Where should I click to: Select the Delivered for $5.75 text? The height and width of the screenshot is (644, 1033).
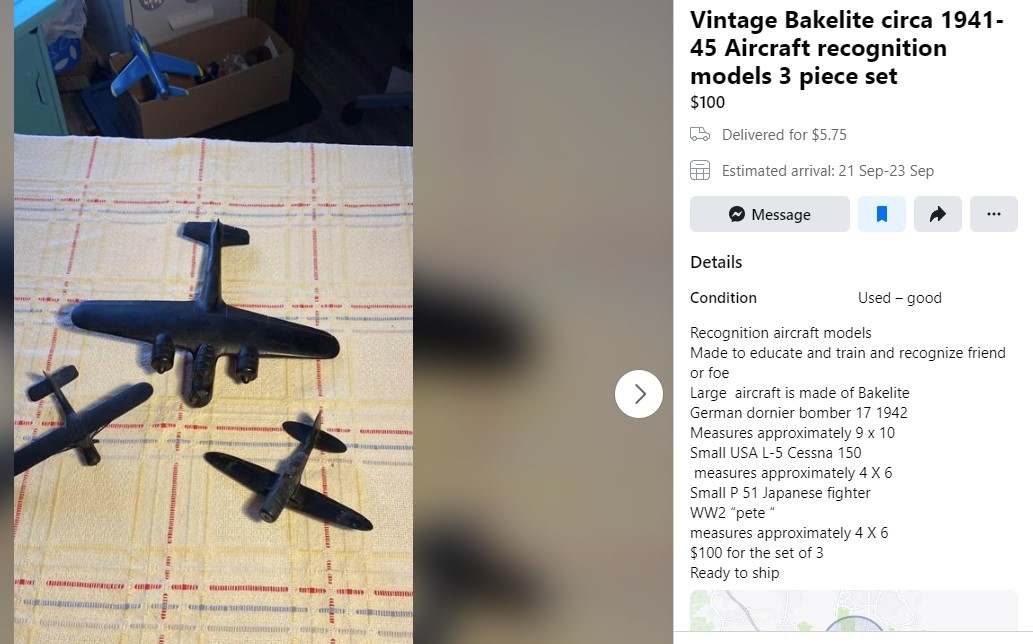pos(784,135)
